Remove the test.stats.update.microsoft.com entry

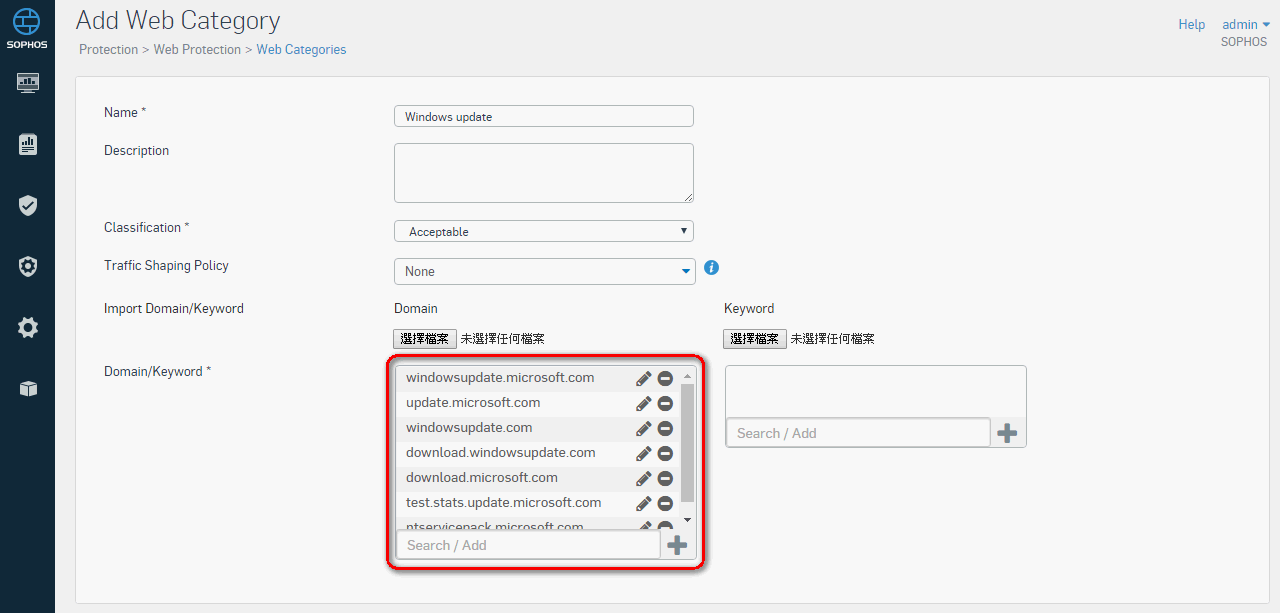tap(665, 503)
